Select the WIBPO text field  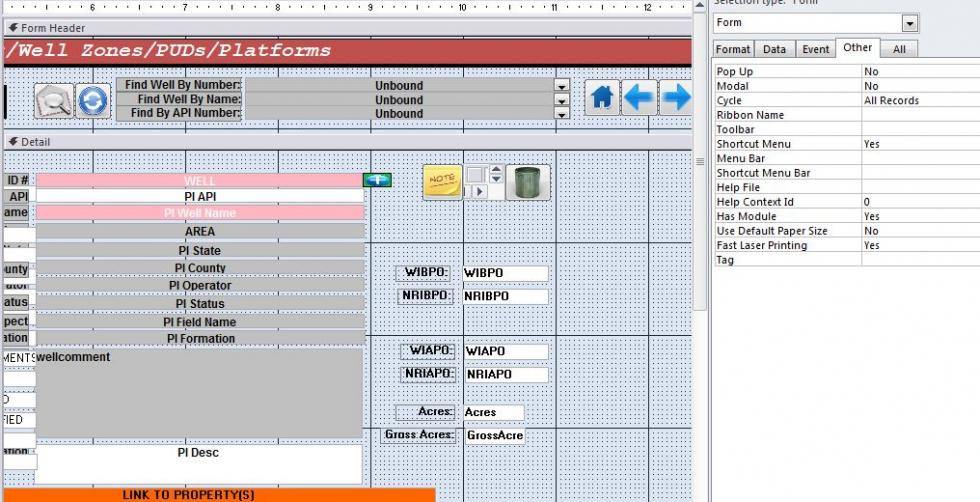[506, 273]
